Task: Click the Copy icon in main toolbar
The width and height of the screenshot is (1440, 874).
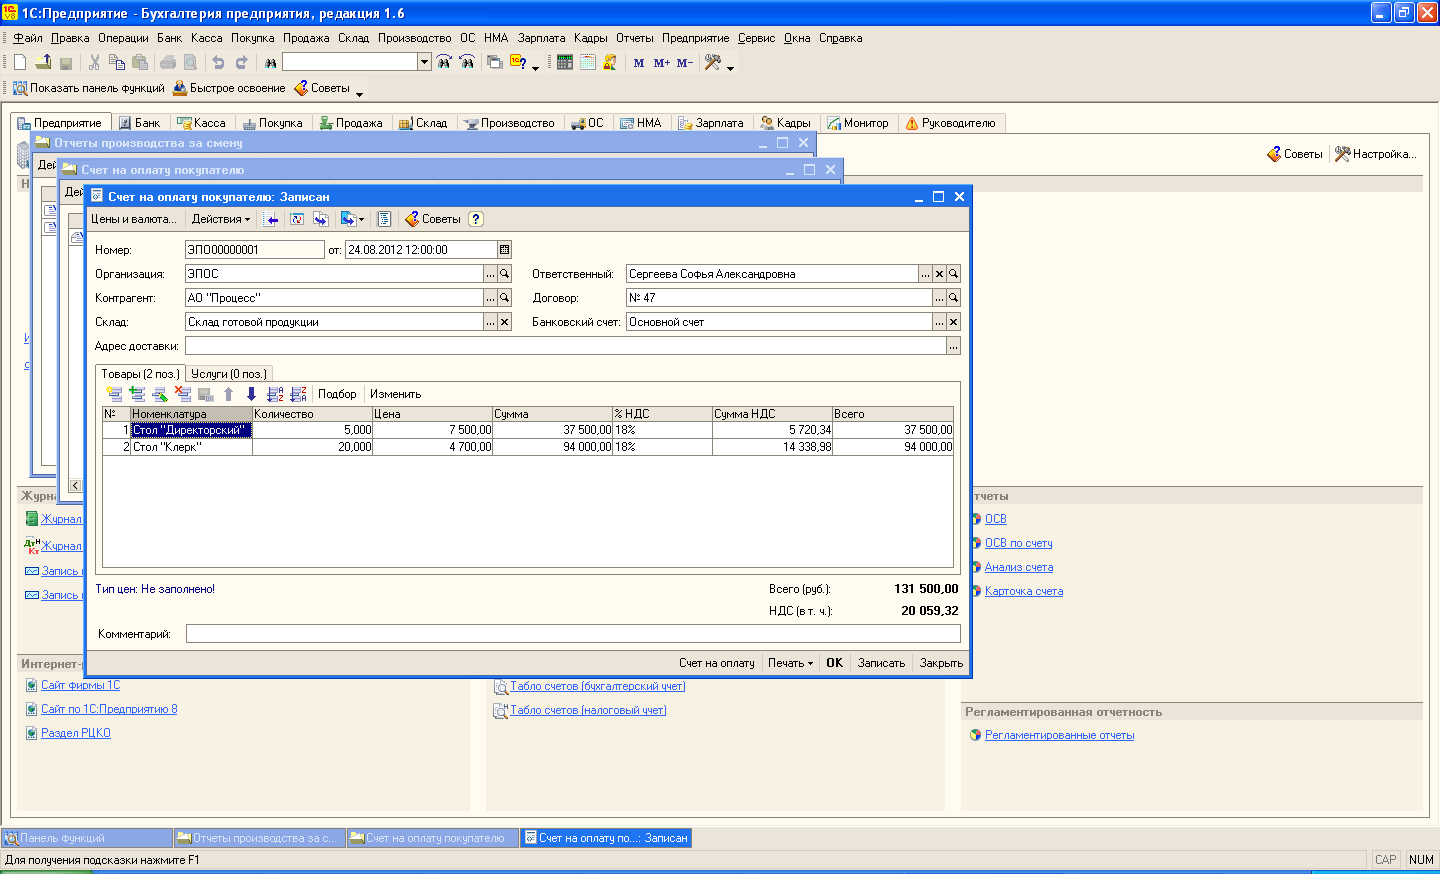Action: click(117, 62)
